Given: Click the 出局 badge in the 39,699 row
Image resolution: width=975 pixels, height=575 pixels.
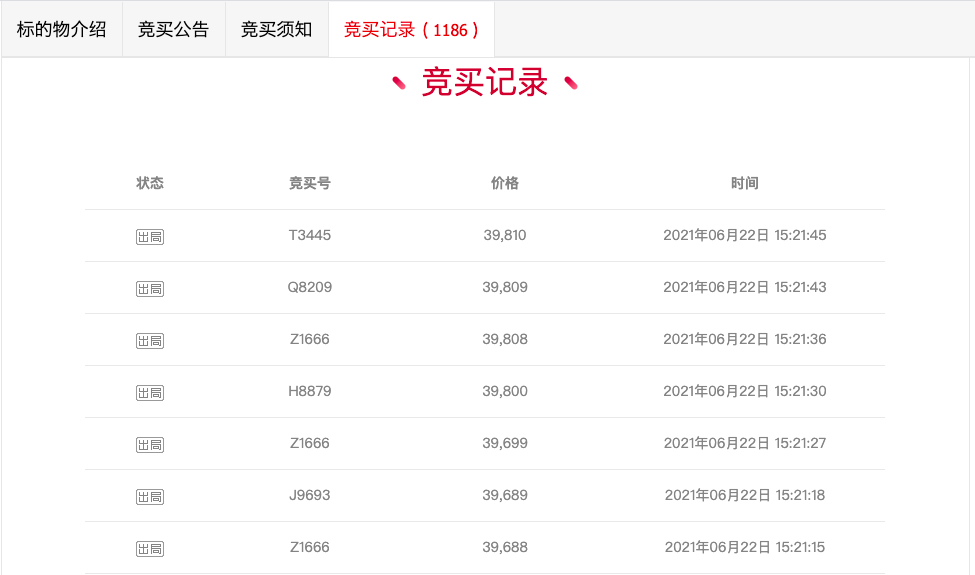Looking at the screenshot, I should (x=150, y=445).
